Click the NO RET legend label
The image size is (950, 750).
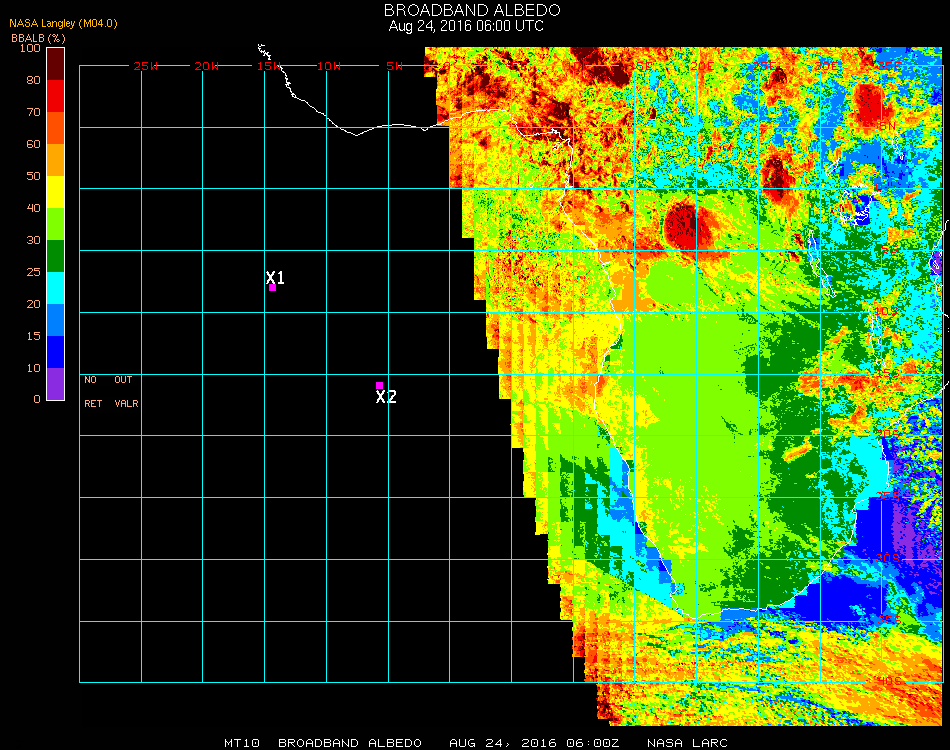tap(92, 392)
